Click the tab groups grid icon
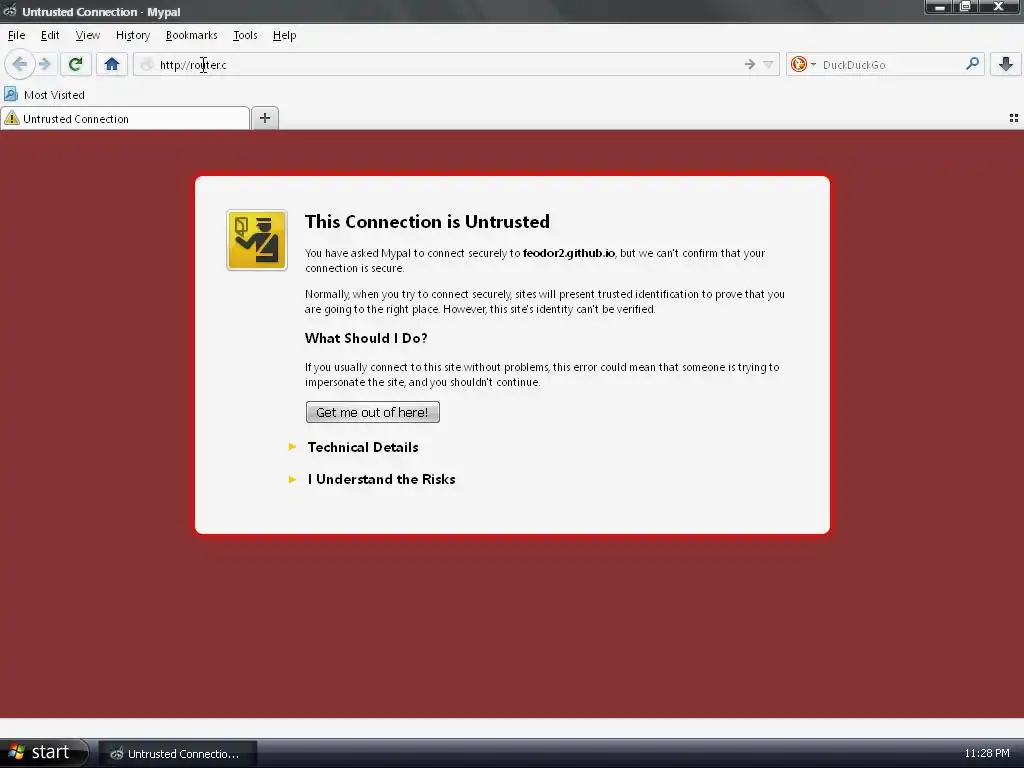This screenshot has width=1024, height=768. (x=1014, y=118)
